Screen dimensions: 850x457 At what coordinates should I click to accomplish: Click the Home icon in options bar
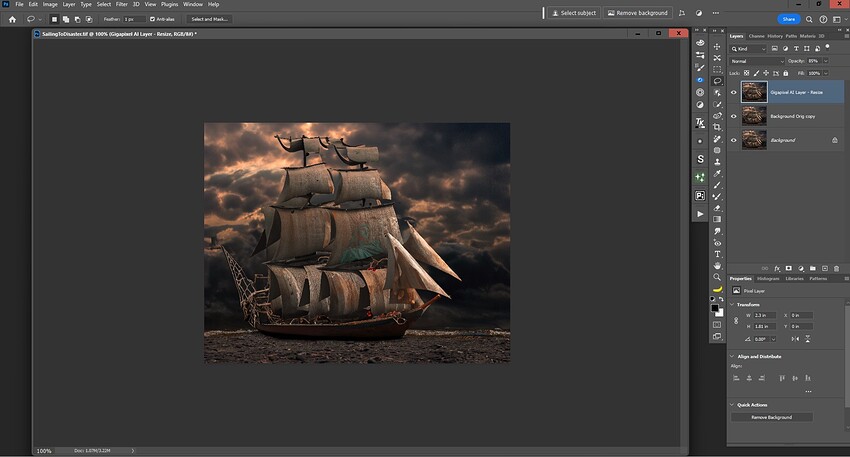point(12,19)
